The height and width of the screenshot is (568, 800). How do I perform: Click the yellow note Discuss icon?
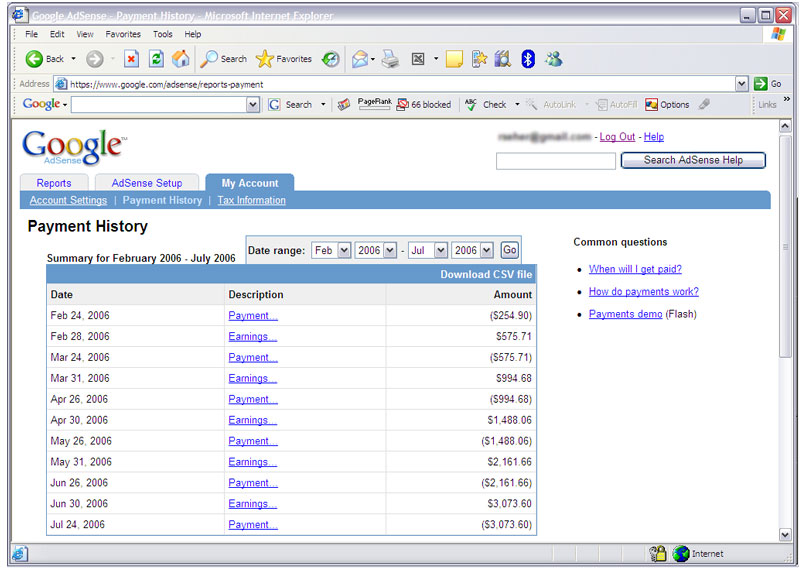pos(454,59)
